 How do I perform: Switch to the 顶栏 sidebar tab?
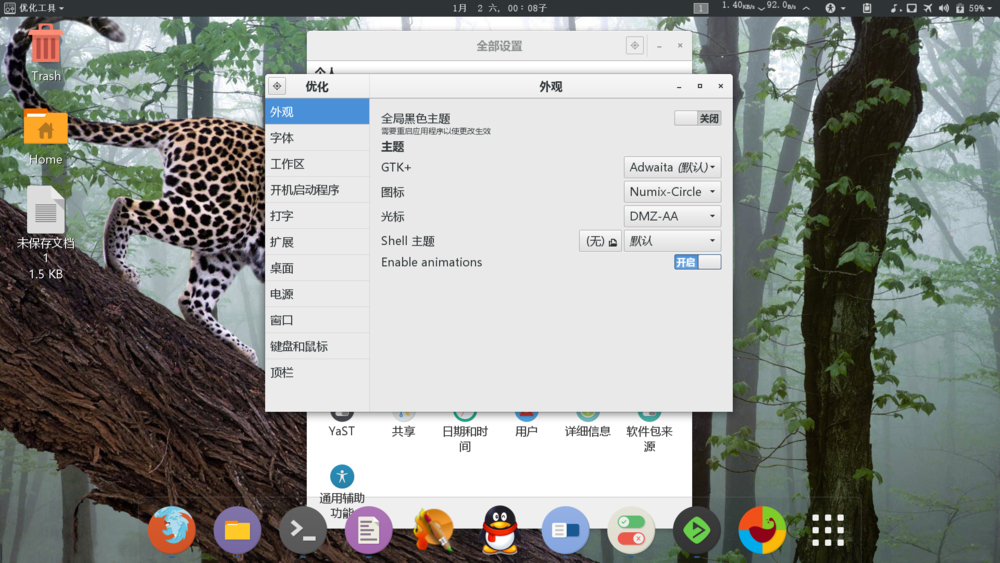[x=317, y=372]
